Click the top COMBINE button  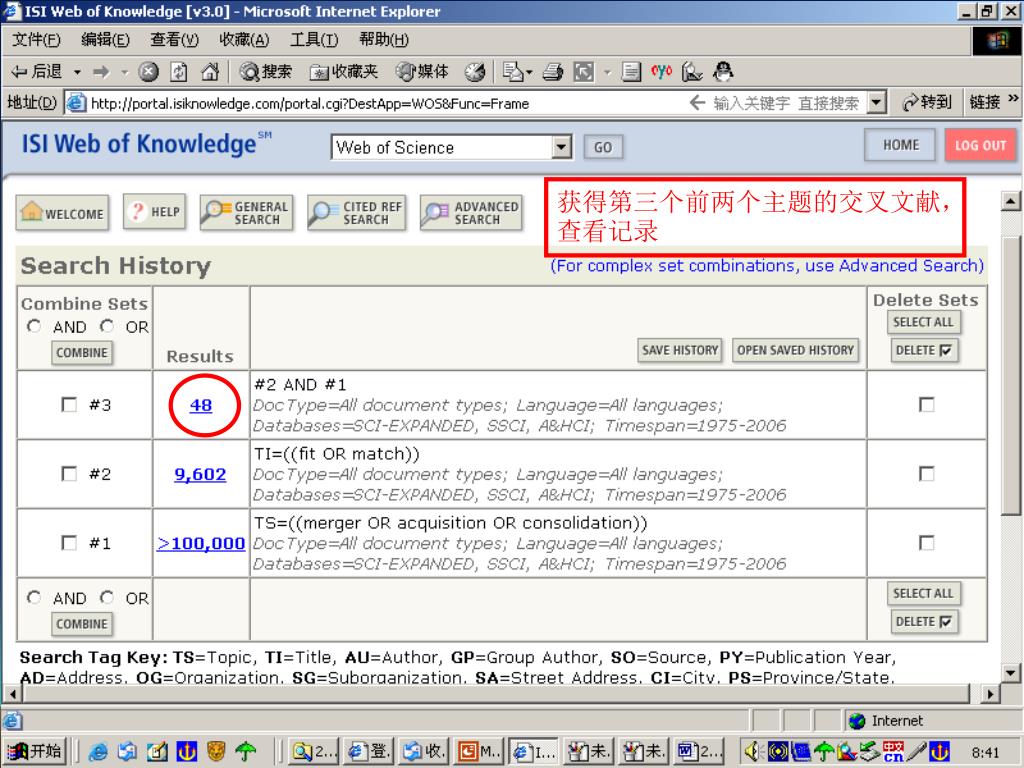[82, 353]
